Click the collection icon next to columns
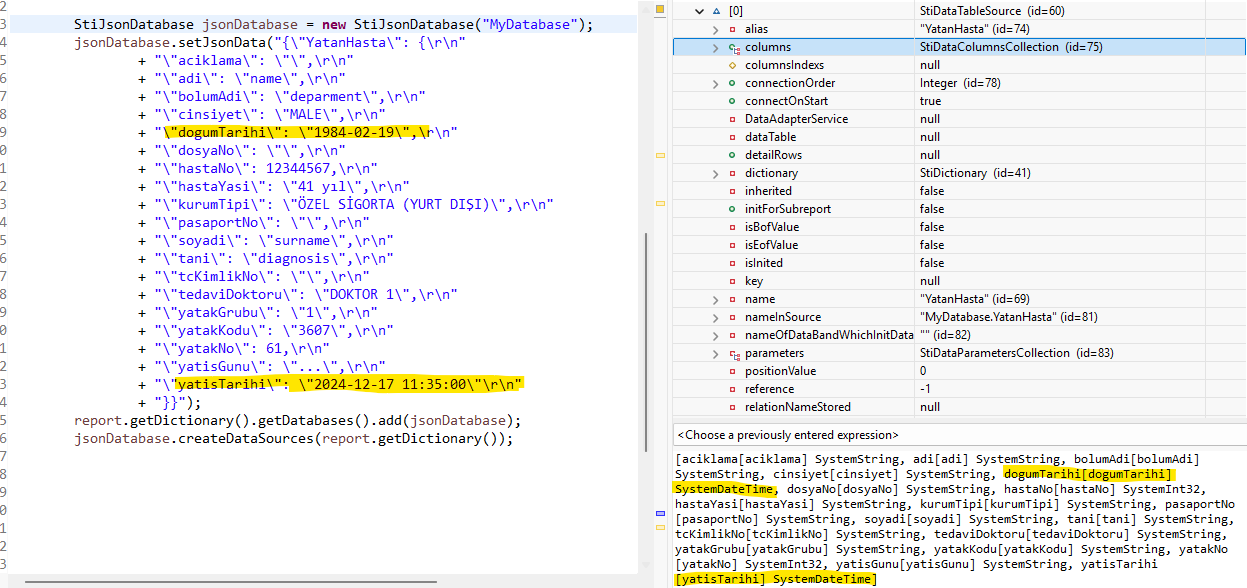Image resolution: width=1247 pixels, height=588 pixels. point(733,46)
